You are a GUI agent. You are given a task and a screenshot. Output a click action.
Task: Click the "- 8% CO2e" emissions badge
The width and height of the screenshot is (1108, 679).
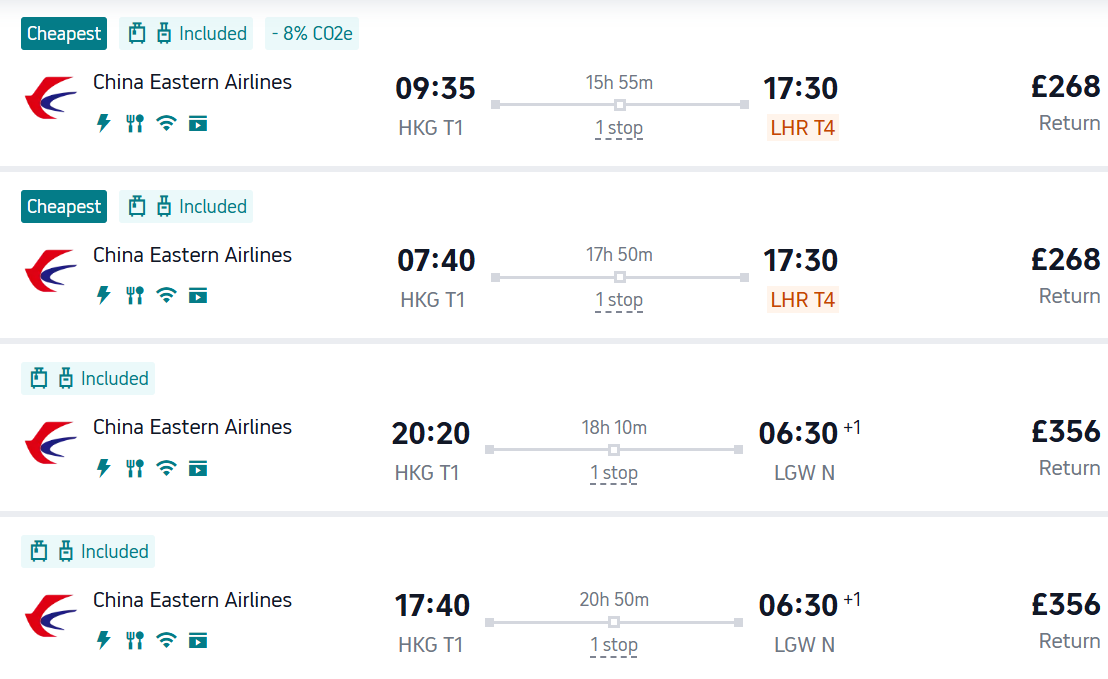[312, 34]
